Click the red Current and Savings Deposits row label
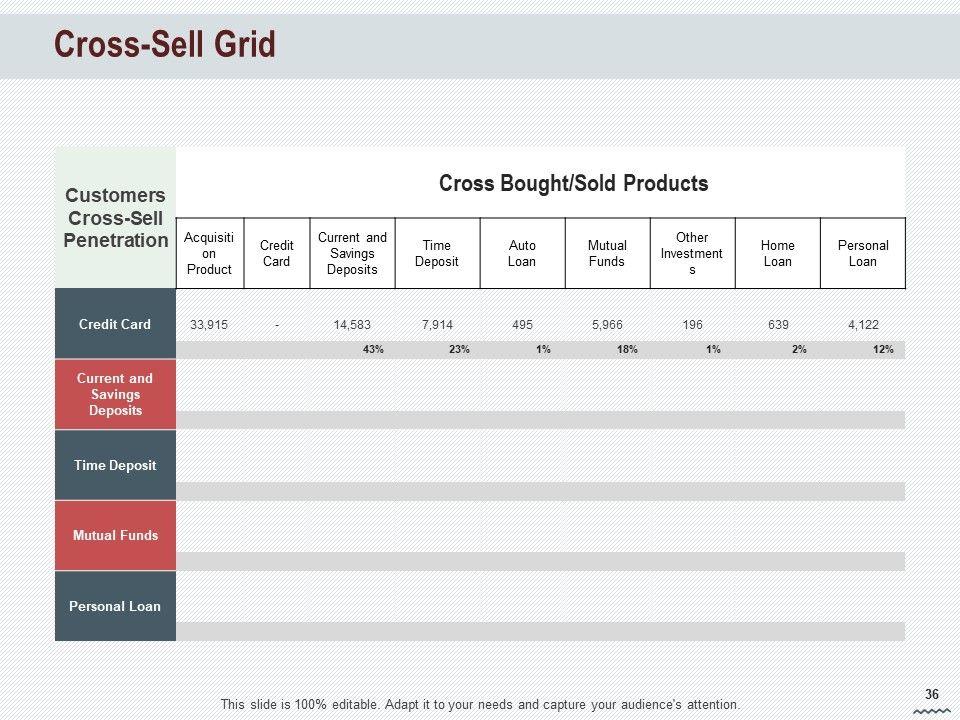This screenshot has height=720, width=960. tap(115, 394)
